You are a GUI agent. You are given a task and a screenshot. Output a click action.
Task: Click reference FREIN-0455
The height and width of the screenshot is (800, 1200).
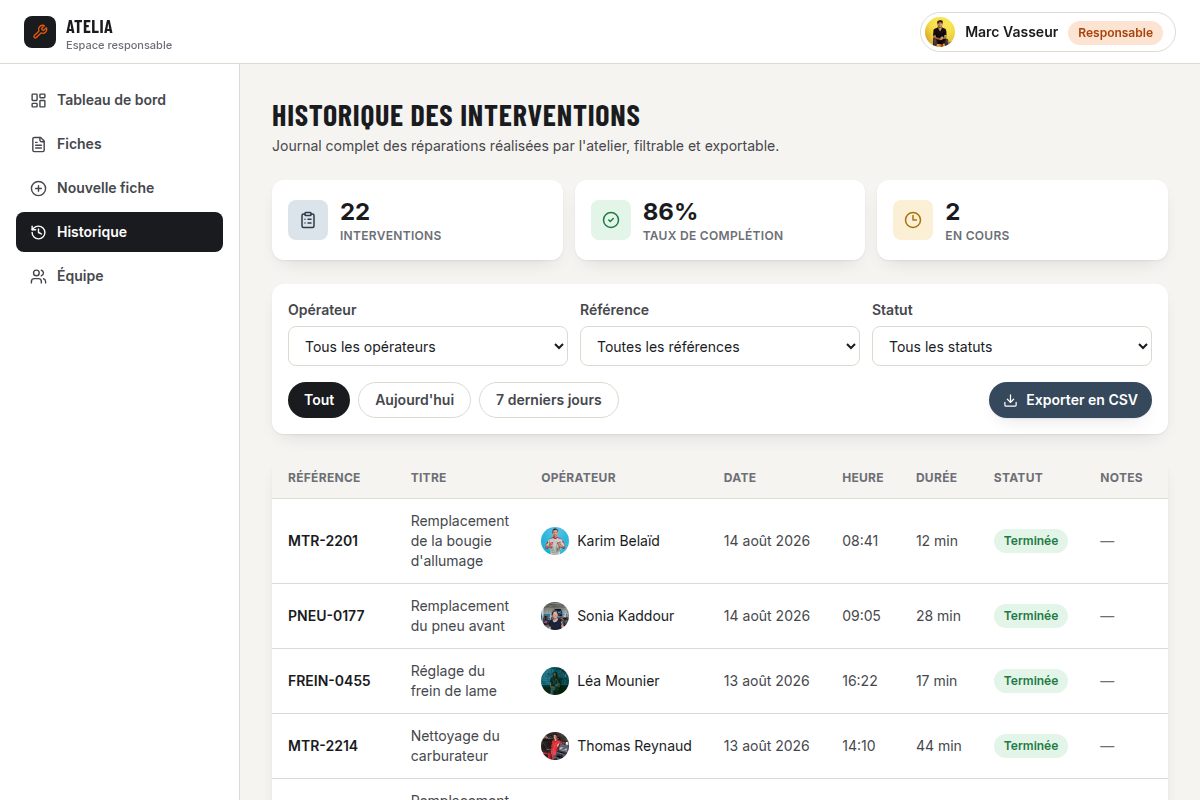point(329,681)
